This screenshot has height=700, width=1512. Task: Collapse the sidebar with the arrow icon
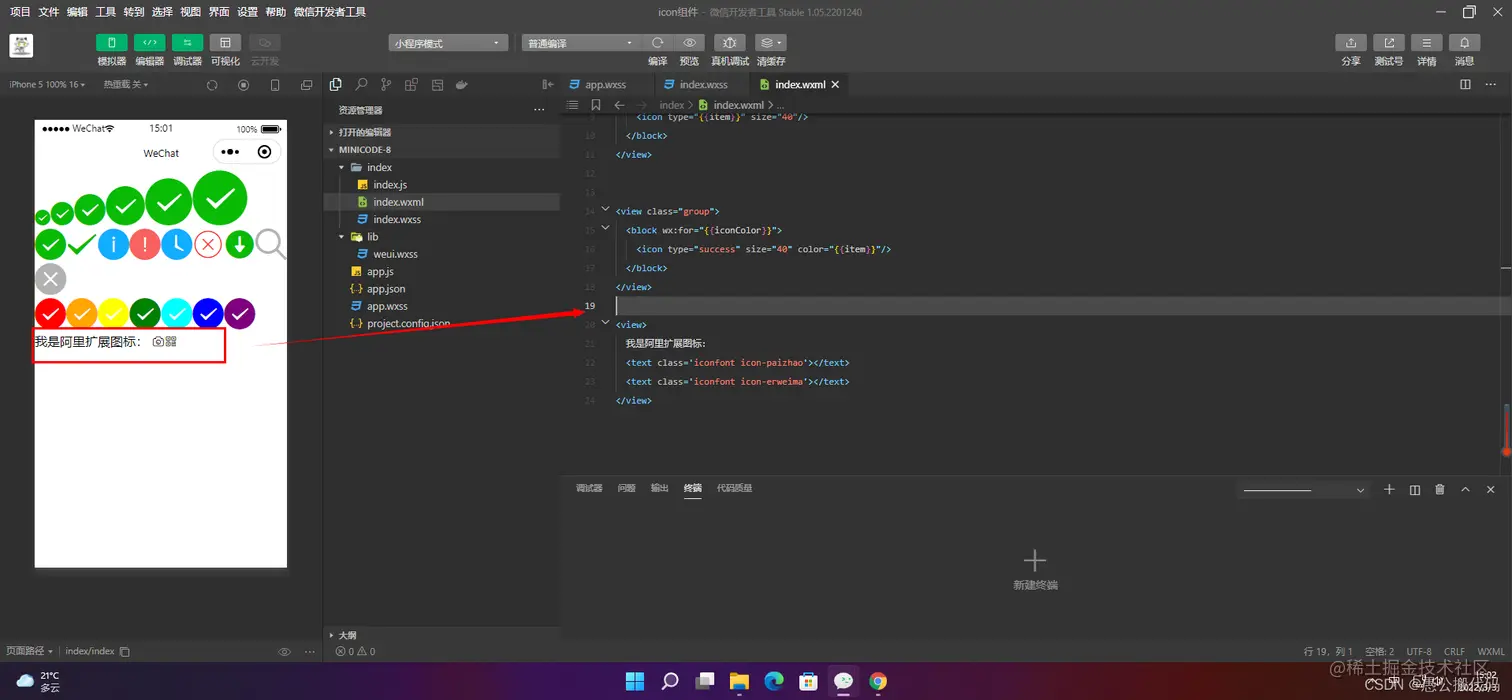point(547,85)
